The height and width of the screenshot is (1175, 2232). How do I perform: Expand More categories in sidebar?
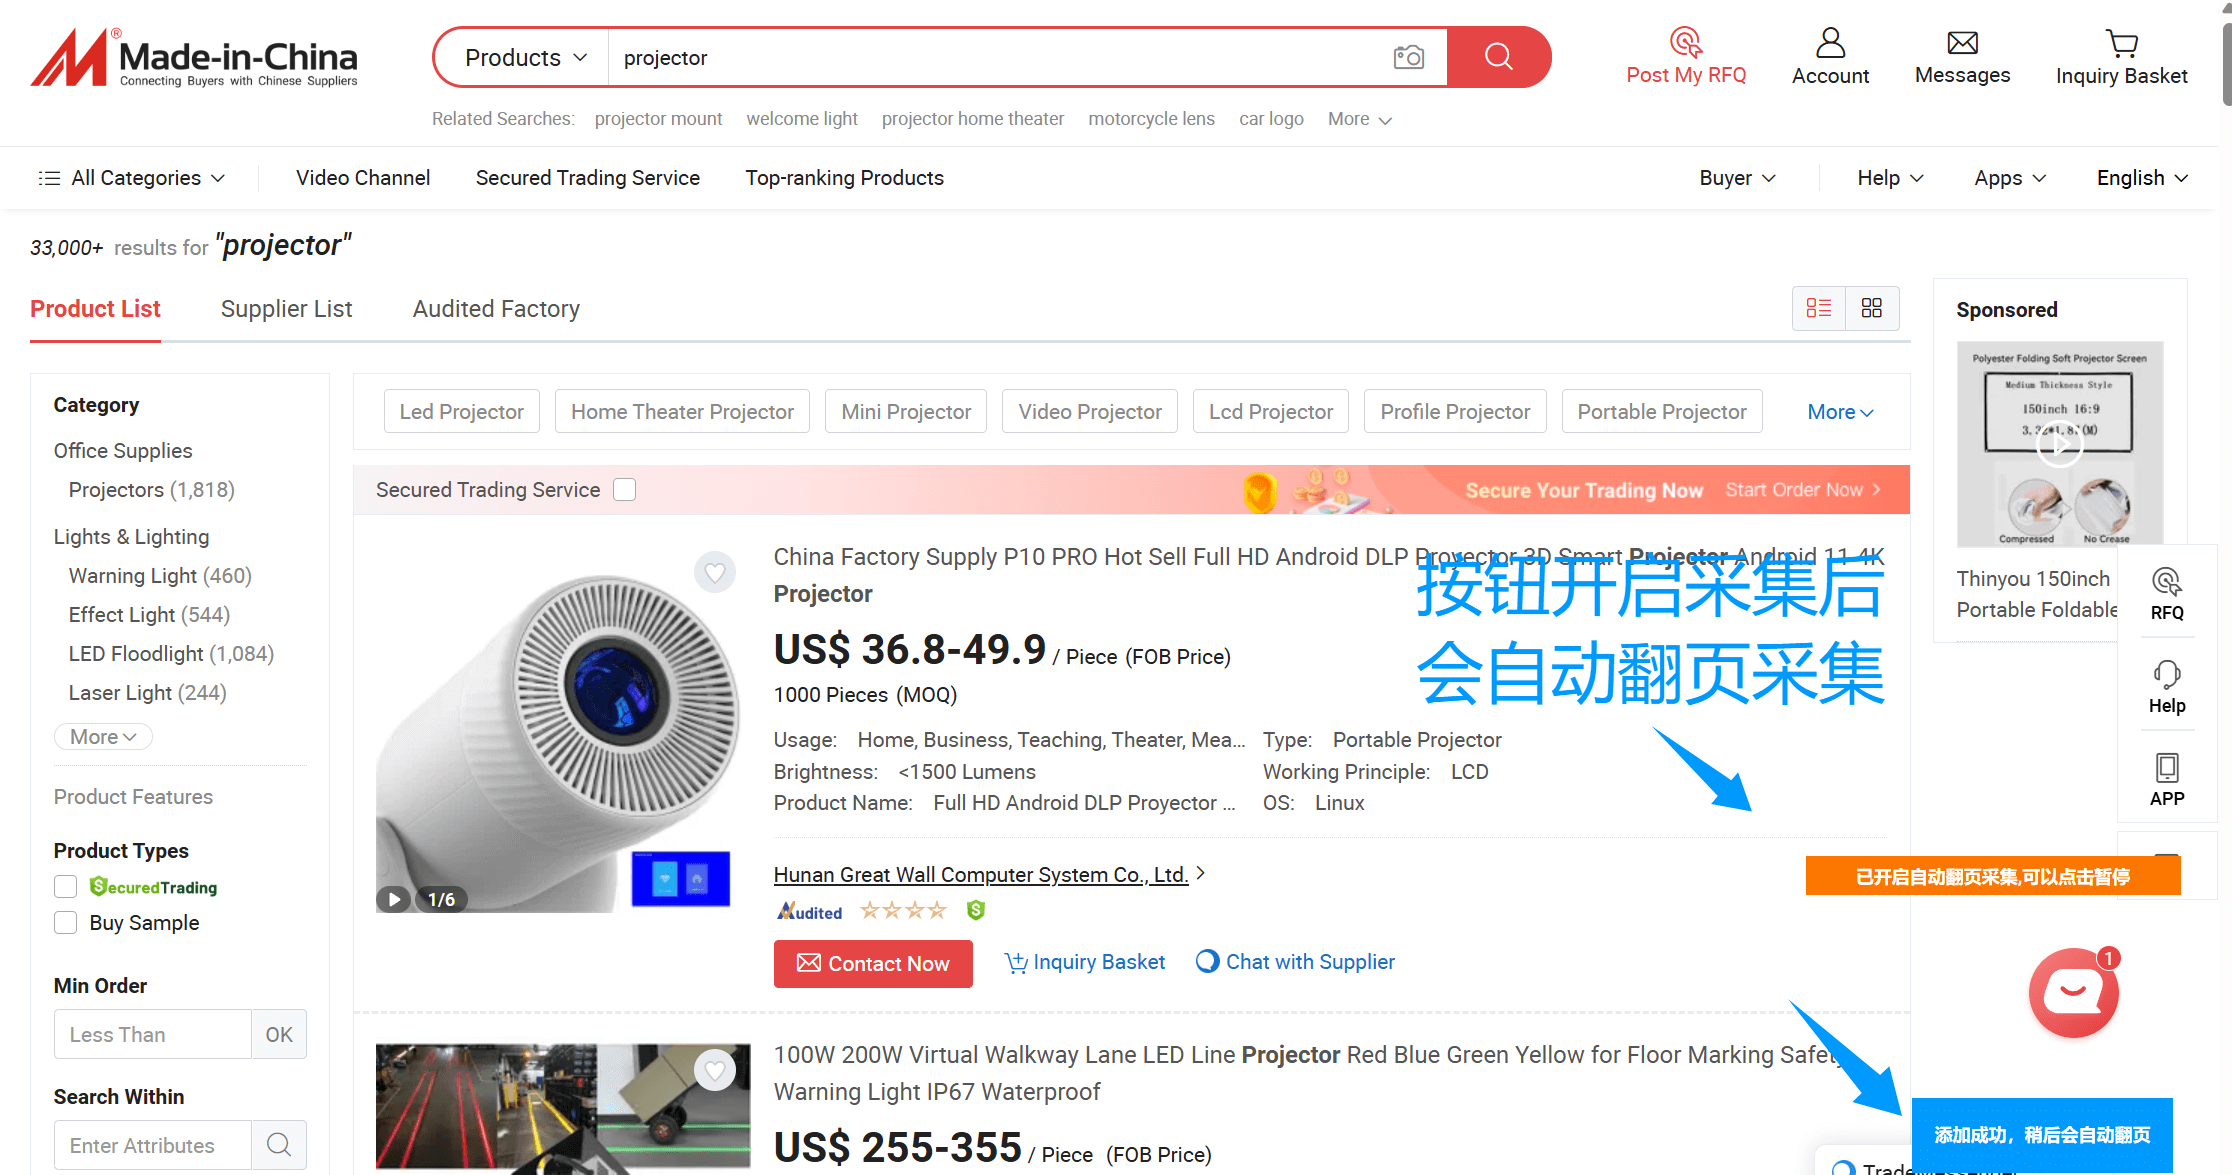[103, 737]
